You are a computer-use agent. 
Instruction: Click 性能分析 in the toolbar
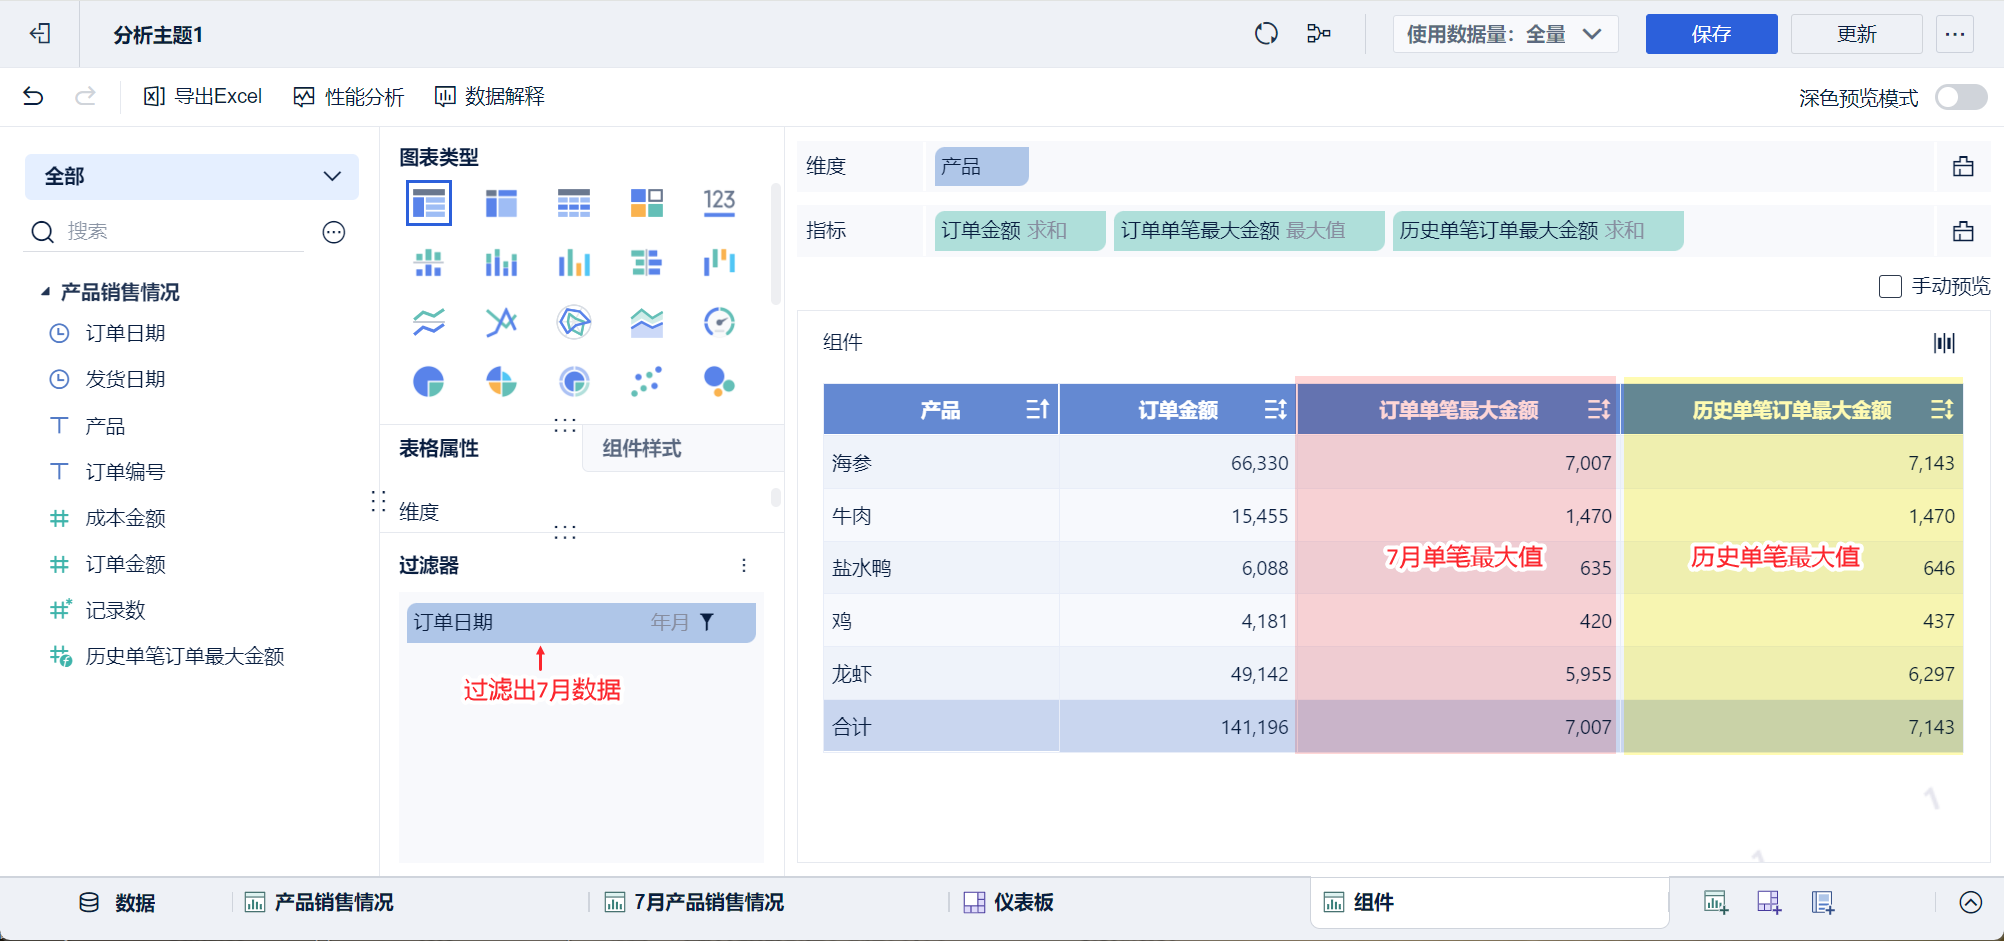[x=348, y=96]
